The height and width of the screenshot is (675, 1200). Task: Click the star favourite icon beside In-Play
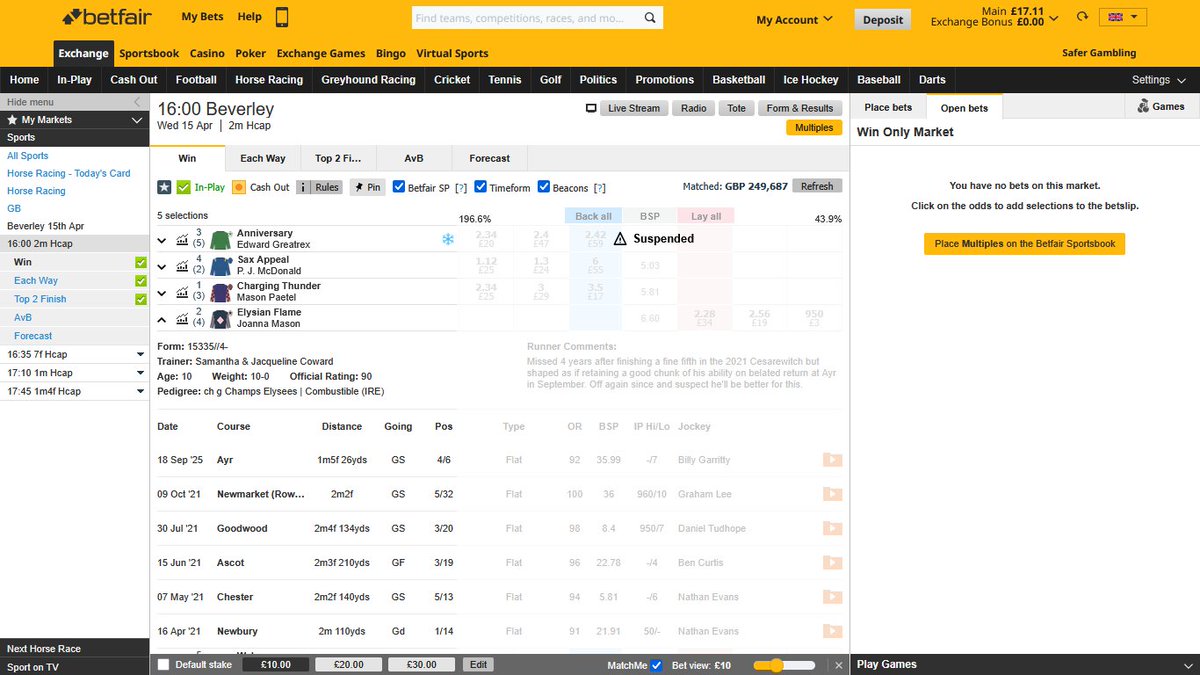coord(165,187)
